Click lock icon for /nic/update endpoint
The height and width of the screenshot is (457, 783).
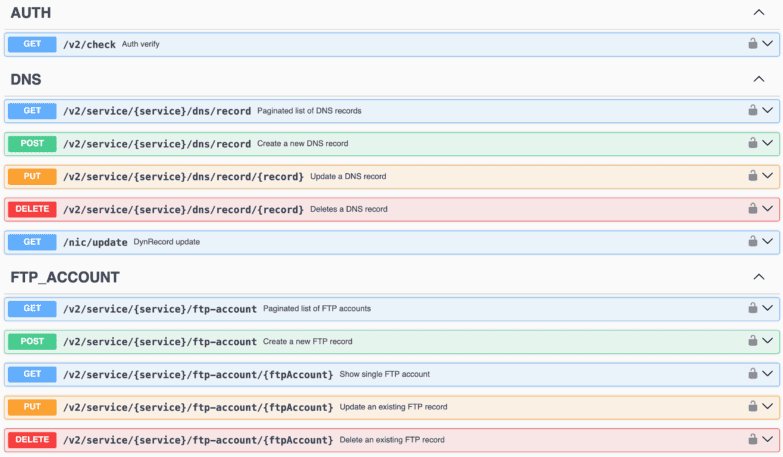pyautogui.click(x=753, y=241)
